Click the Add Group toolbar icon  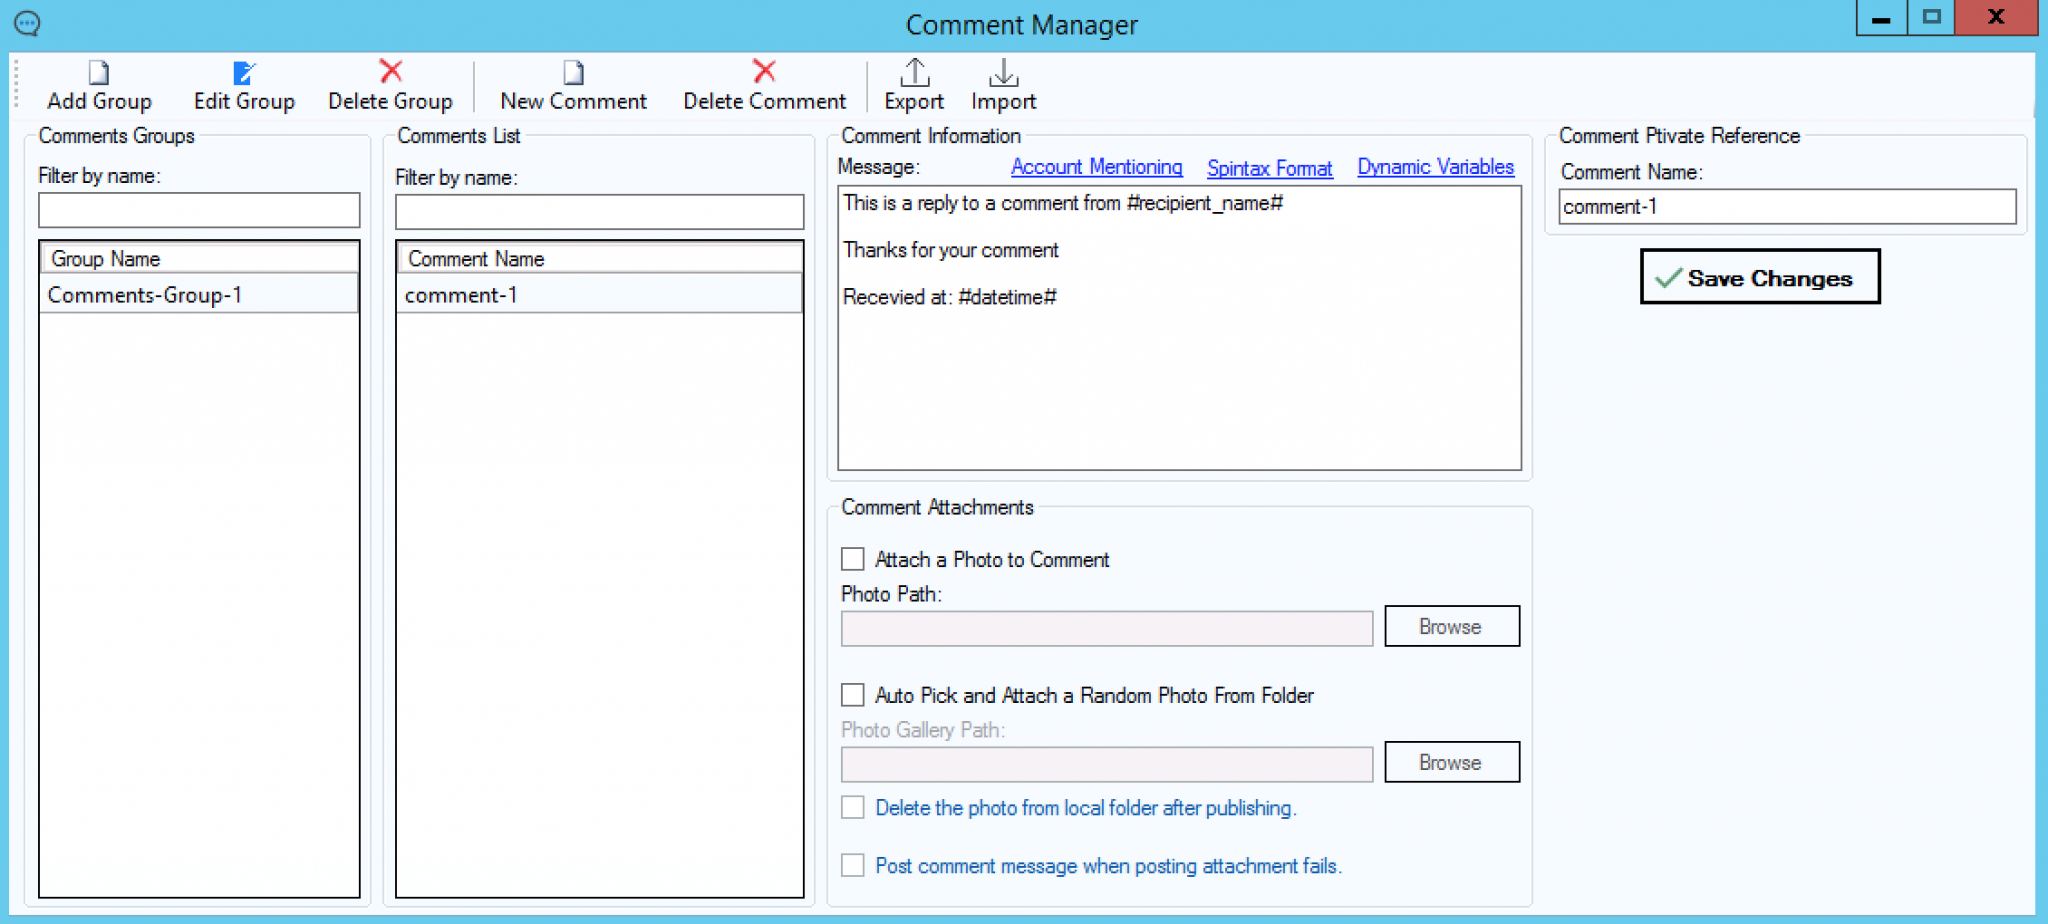click(98, 73)
